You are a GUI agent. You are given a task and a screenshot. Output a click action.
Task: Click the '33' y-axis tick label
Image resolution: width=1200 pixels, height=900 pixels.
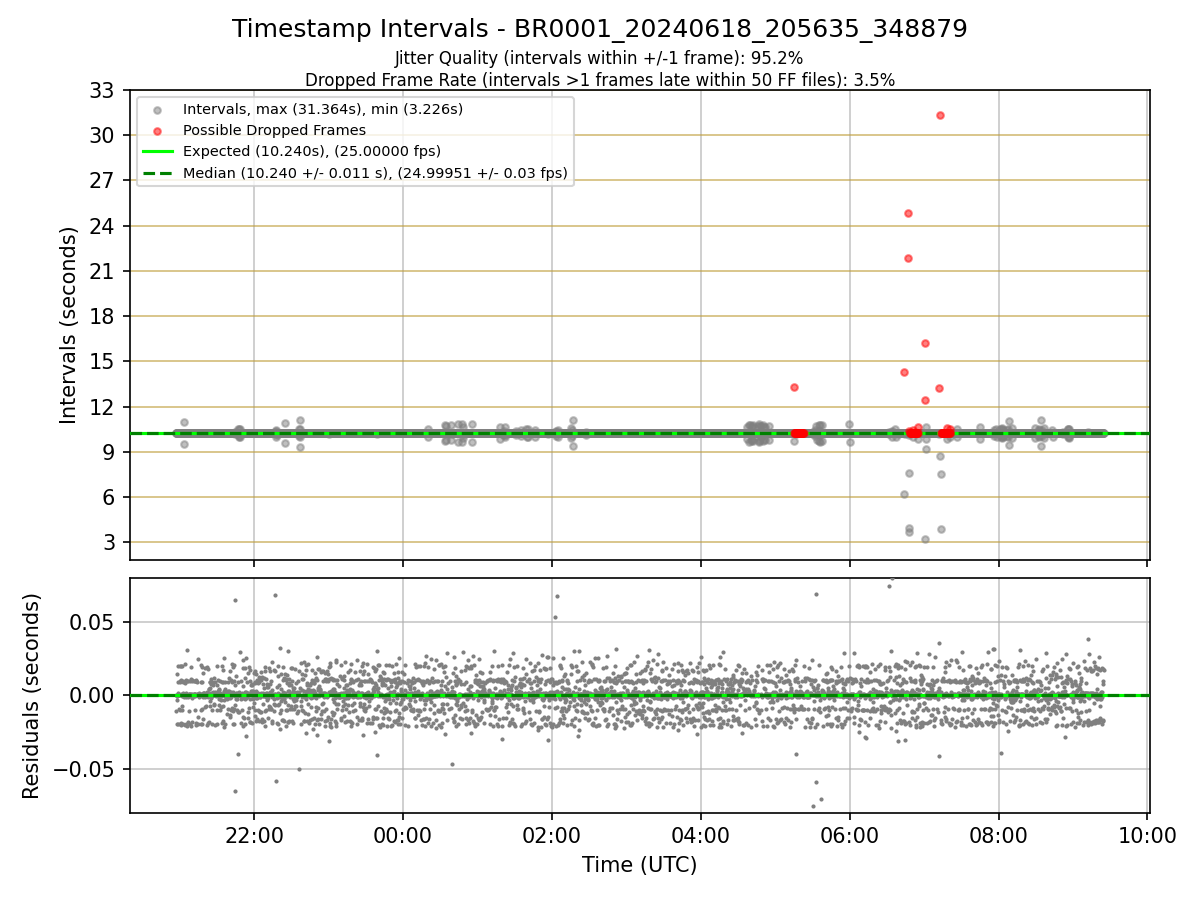pos(104,90)
